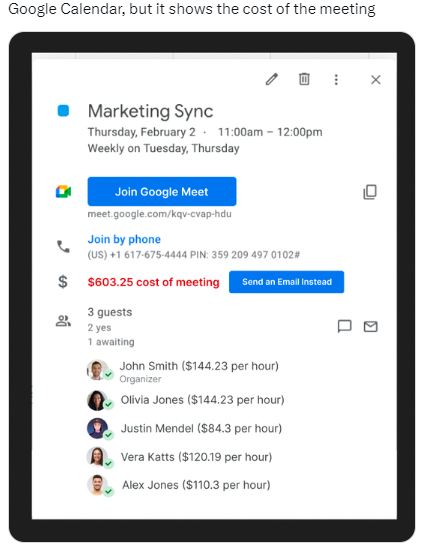The width and height of the screenshot is (421, 546).
Task: Click Vera Katts's avatar photo
Action: tap(97, 457)
